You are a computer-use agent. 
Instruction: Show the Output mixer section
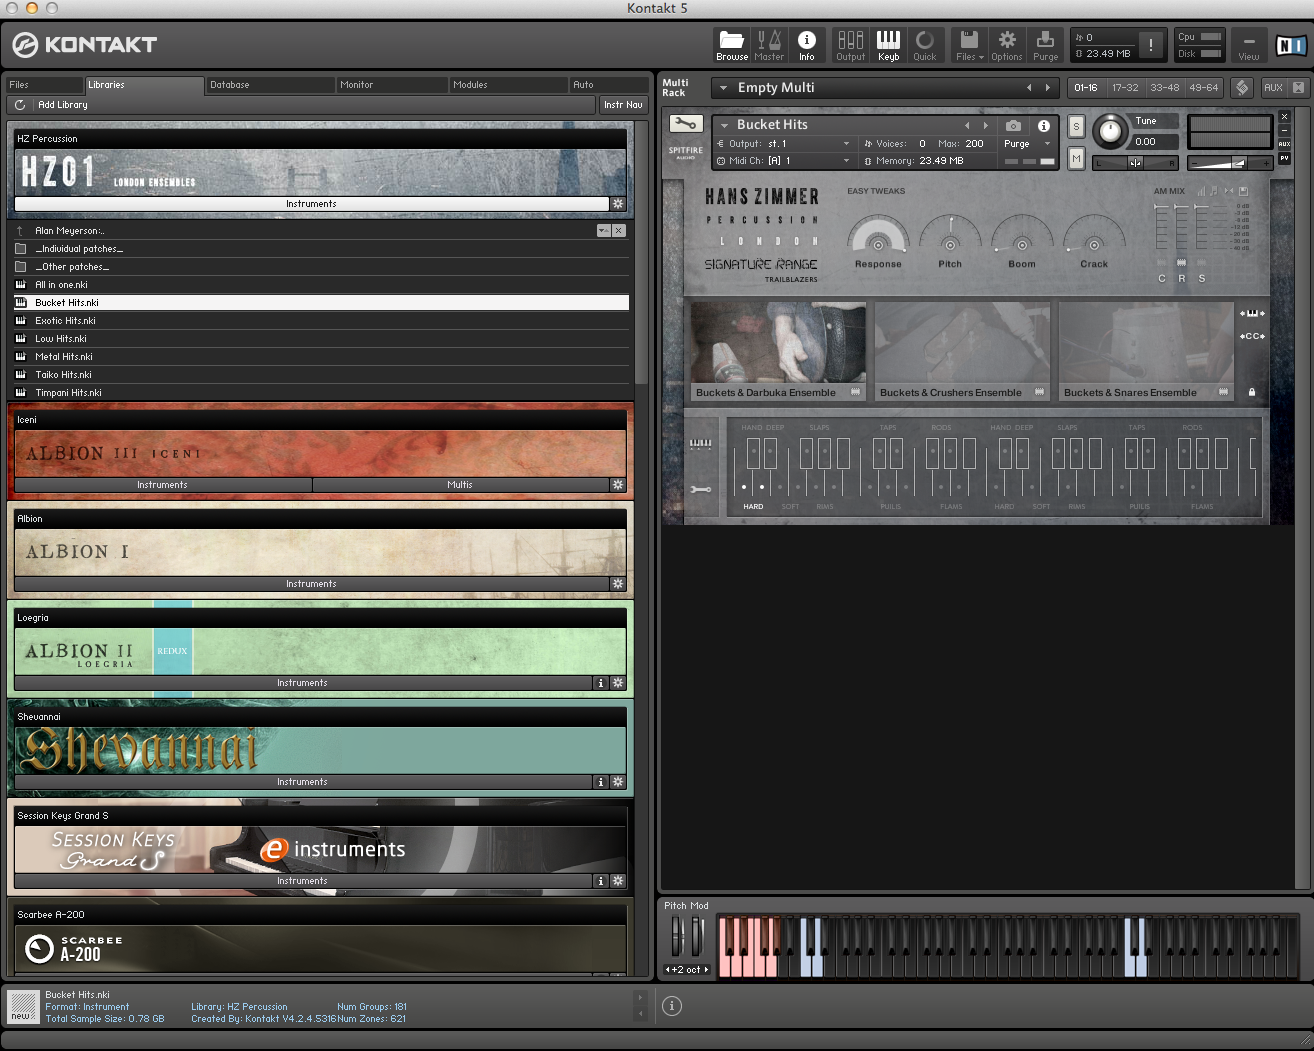pyautogui.click(x=850, y=45)
